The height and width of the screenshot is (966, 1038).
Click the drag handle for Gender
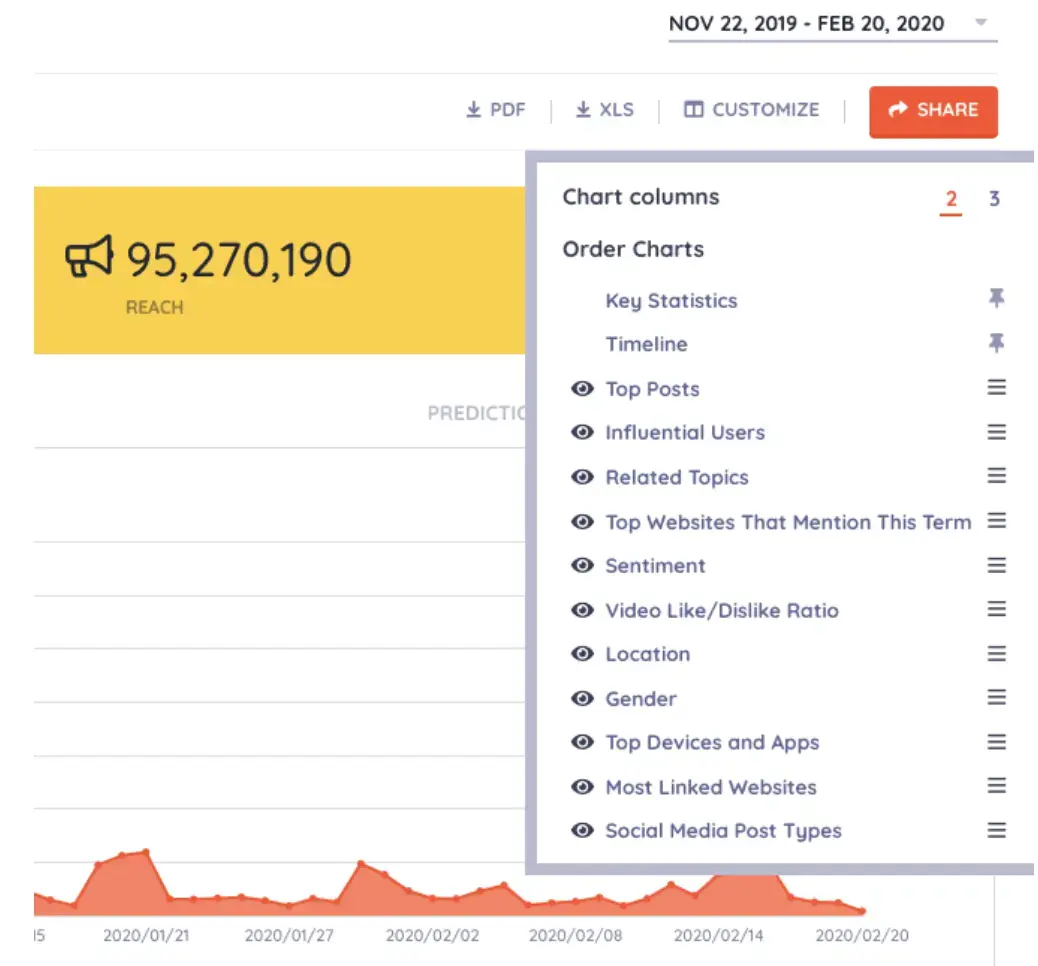[996, 698]
